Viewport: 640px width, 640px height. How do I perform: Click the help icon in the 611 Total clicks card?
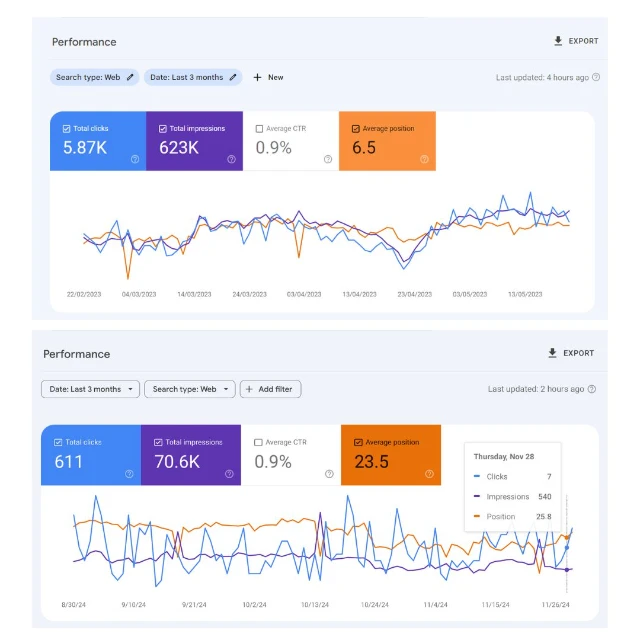pyautogui.click(x=129, y=474)
